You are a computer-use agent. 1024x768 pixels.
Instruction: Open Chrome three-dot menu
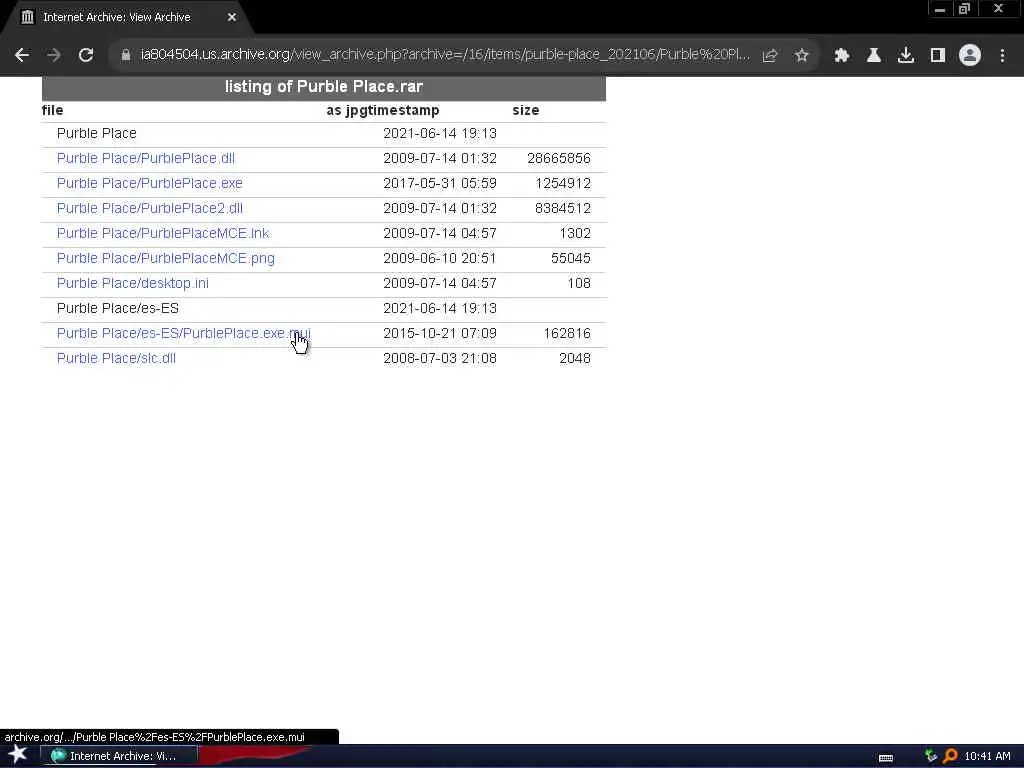click(x=1002, y=56)
